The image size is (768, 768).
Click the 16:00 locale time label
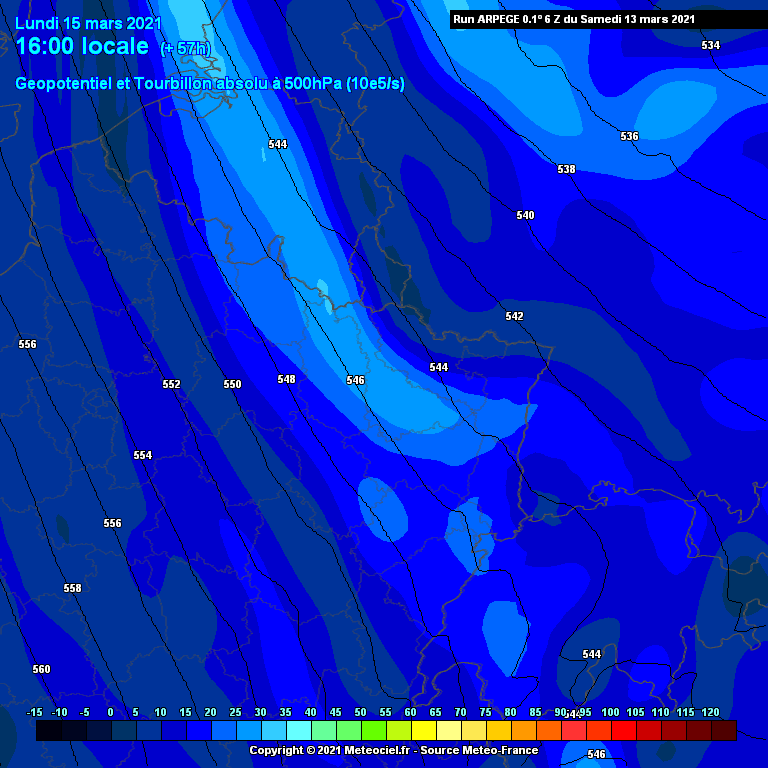coord(82,47)
